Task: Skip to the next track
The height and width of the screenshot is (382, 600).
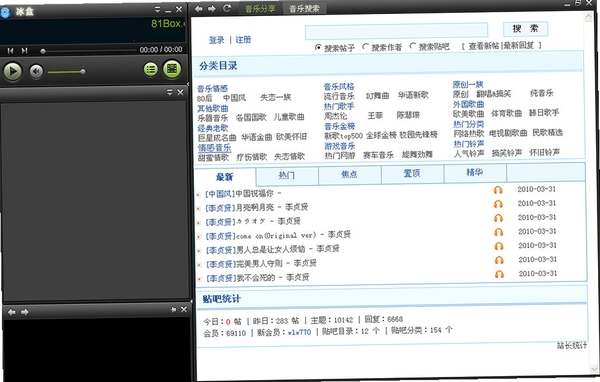Action: [24, 51]
